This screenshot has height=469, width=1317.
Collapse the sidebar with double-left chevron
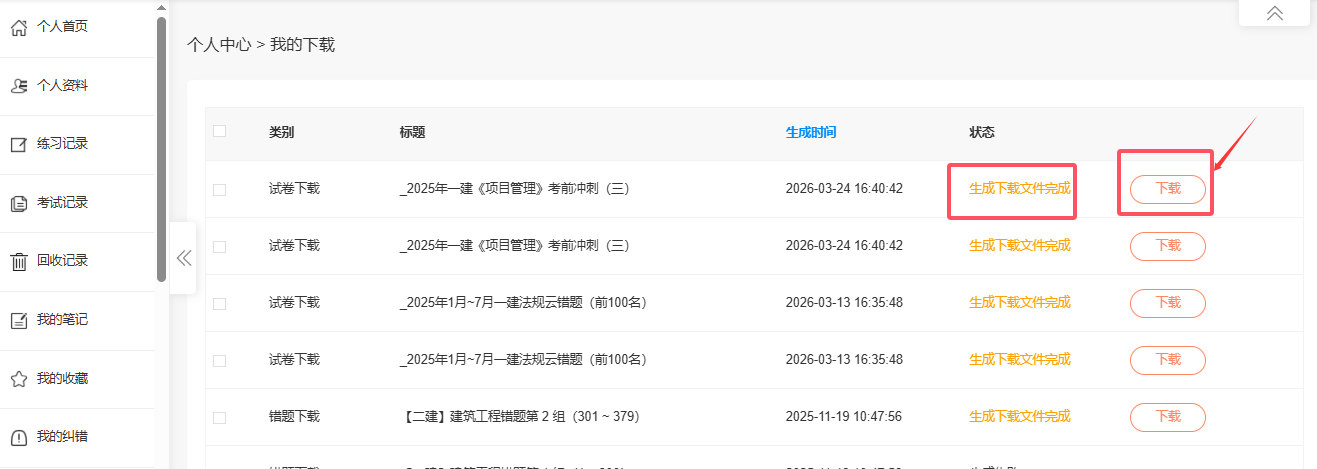tap(183, 258)
